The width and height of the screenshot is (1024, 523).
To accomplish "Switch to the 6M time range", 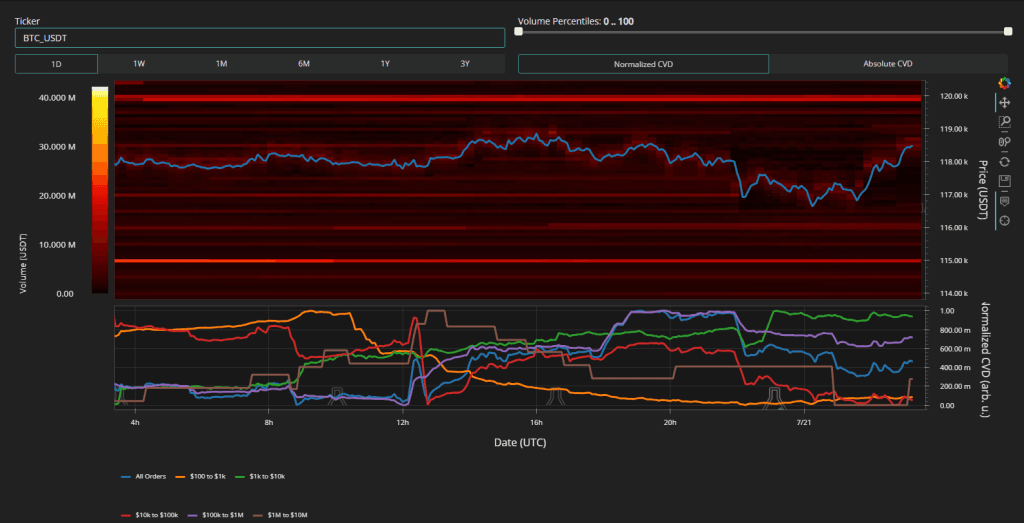I will (x=304, y=64).
